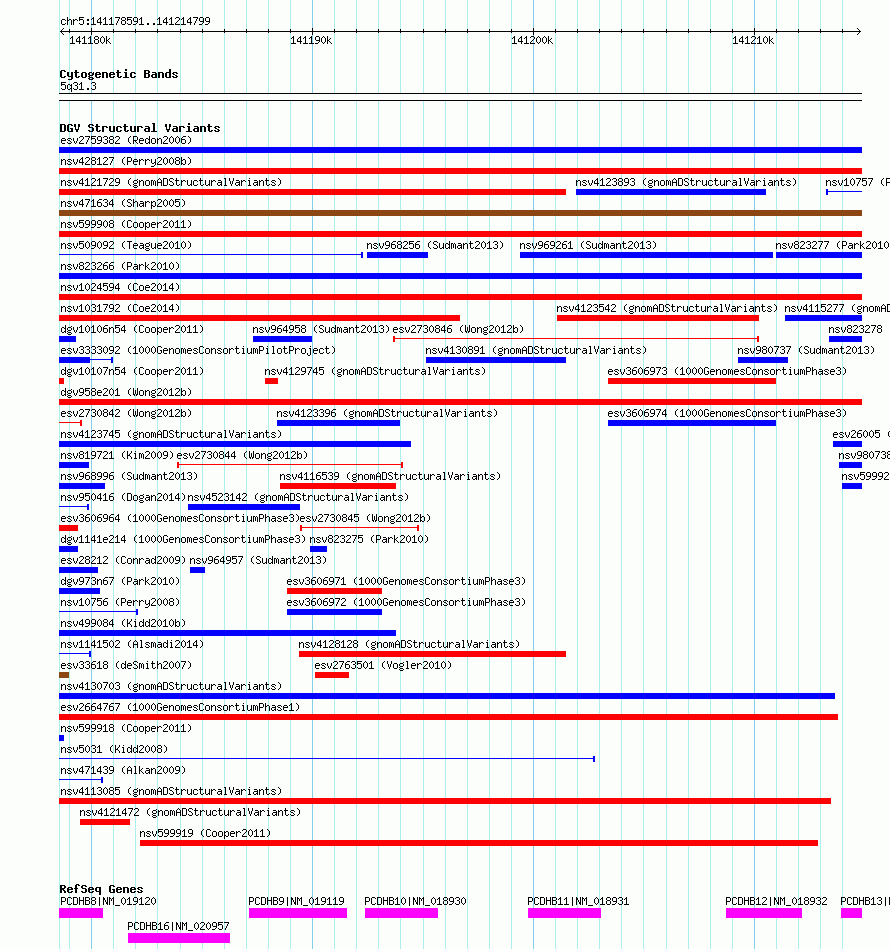The height and width of the screenshot is (949, 890).
Task: Select the nsv428127 (Perry2008b) red variant bar
Action: coord(460,171)
